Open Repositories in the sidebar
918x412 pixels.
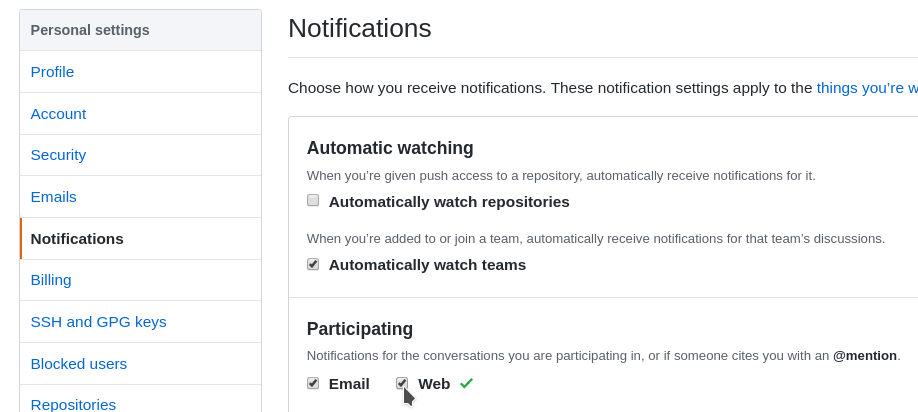[73, 404]
